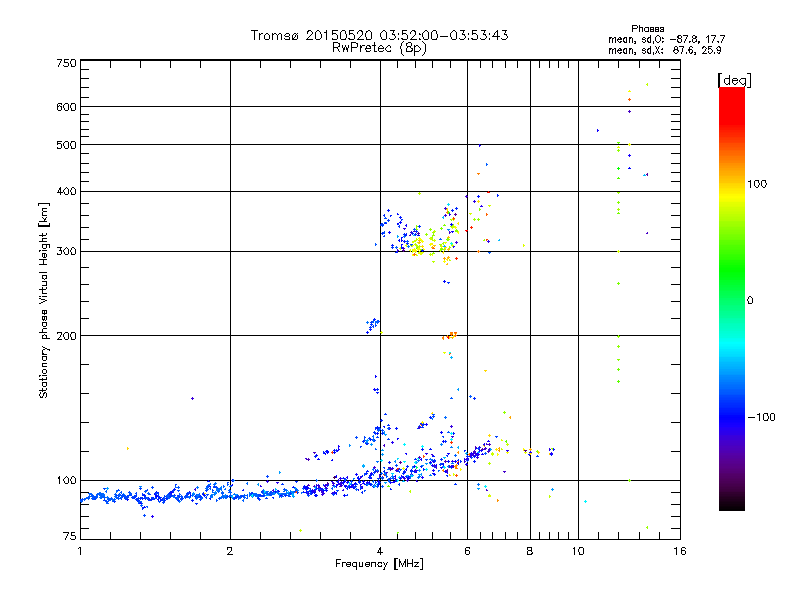Click y-axis tick label '600'
This screenshot has height=600, width=800.
click(x=66, y=107)
